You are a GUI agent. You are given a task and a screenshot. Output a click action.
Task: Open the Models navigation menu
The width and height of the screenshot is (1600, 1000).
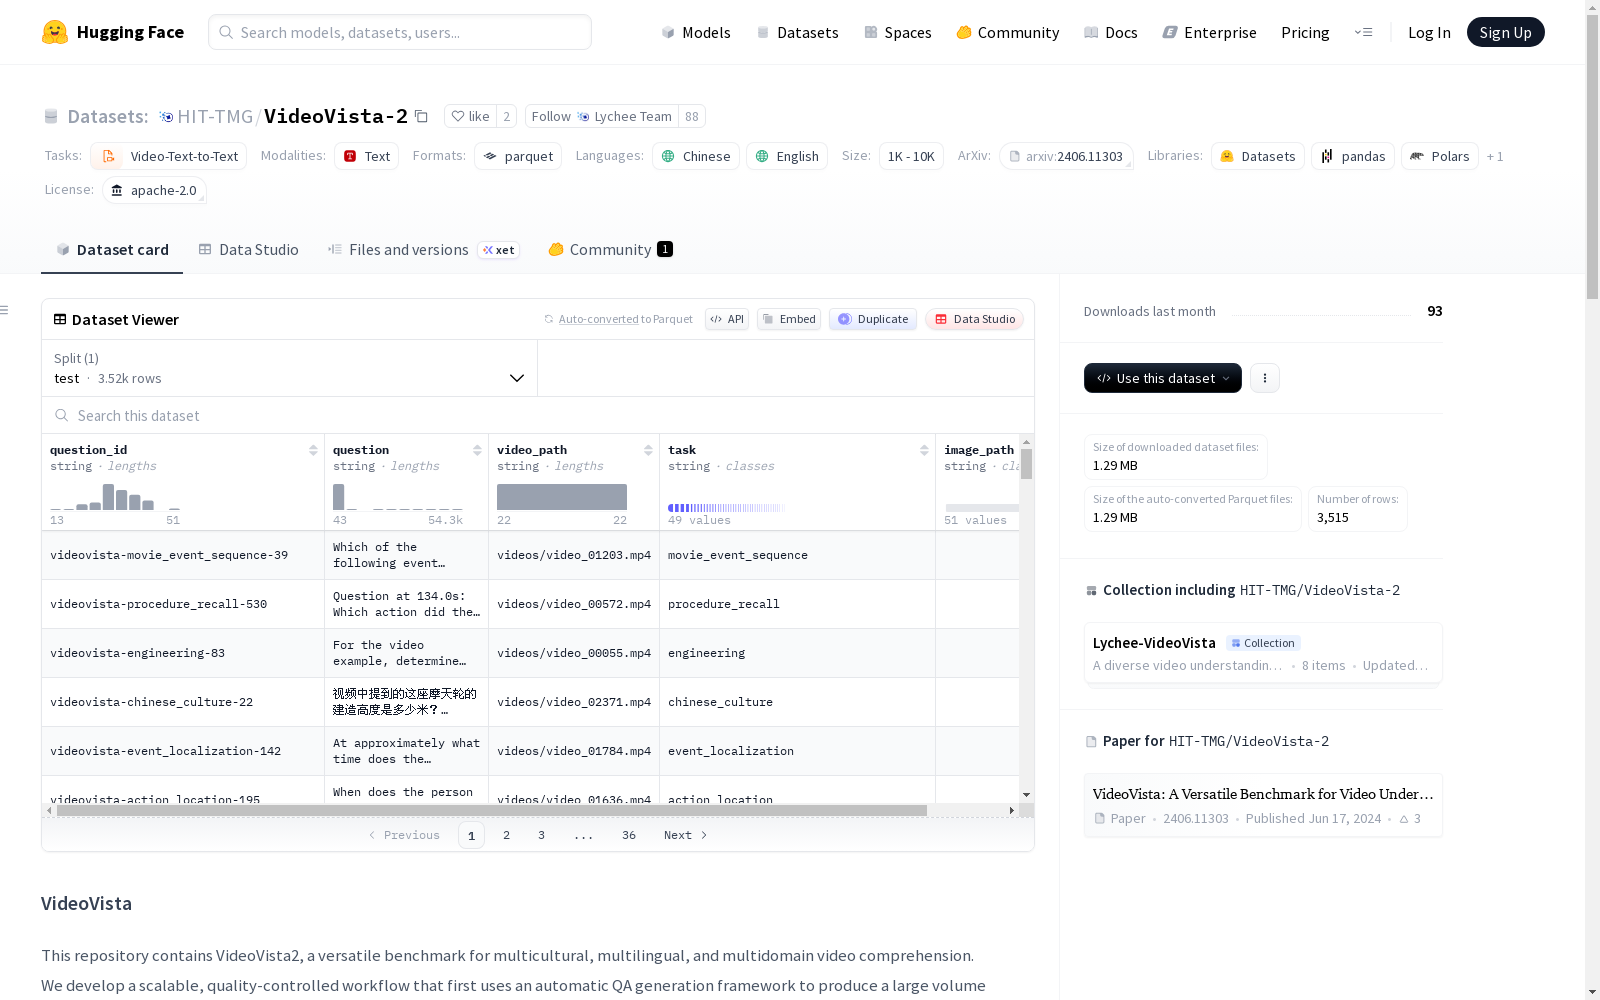click(696, 32)
